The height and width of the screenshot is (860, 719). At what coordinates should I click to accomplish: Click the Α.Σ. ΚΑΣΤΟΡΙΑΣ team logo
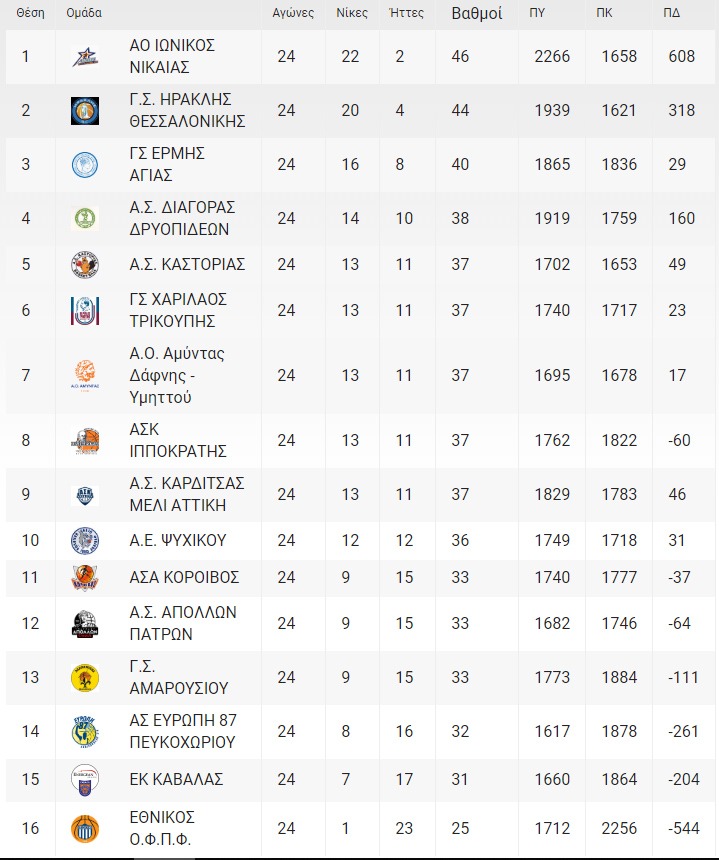point(85,265)
